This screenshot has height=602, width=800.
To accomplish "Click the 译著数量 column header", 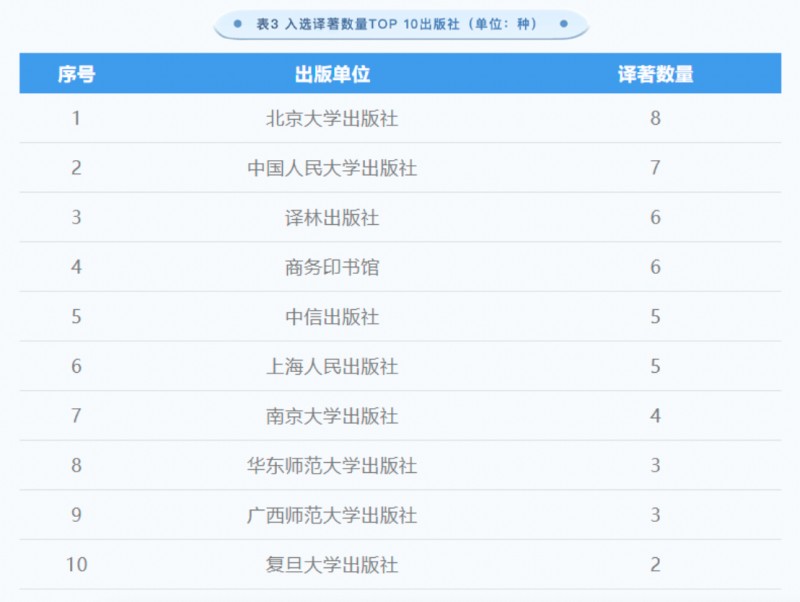I will pos(656,74).
